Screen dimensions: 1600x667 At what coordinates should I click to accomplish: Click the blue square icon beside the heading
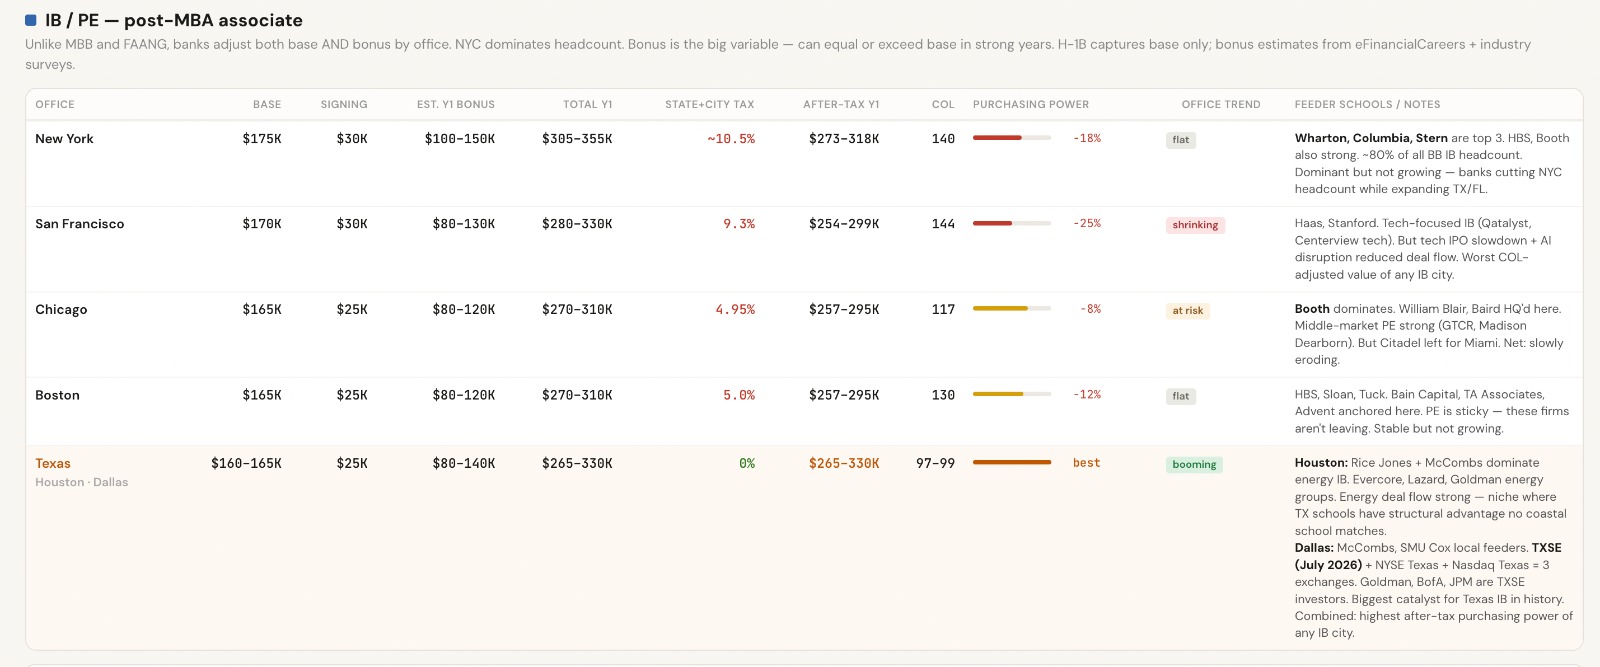click(x=31, y=20)
